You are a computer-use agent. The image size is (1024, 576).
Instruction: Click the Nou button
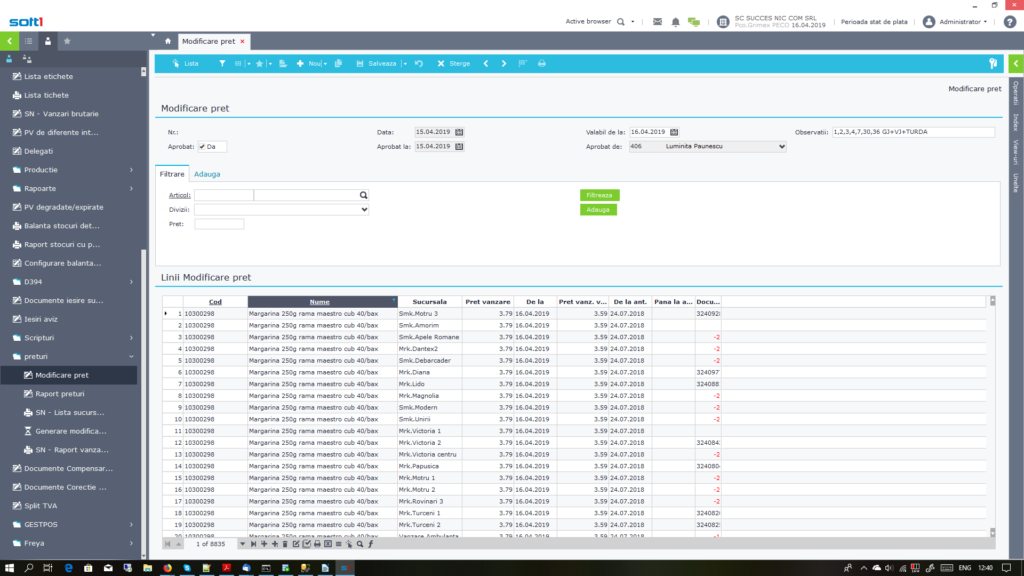309,63
